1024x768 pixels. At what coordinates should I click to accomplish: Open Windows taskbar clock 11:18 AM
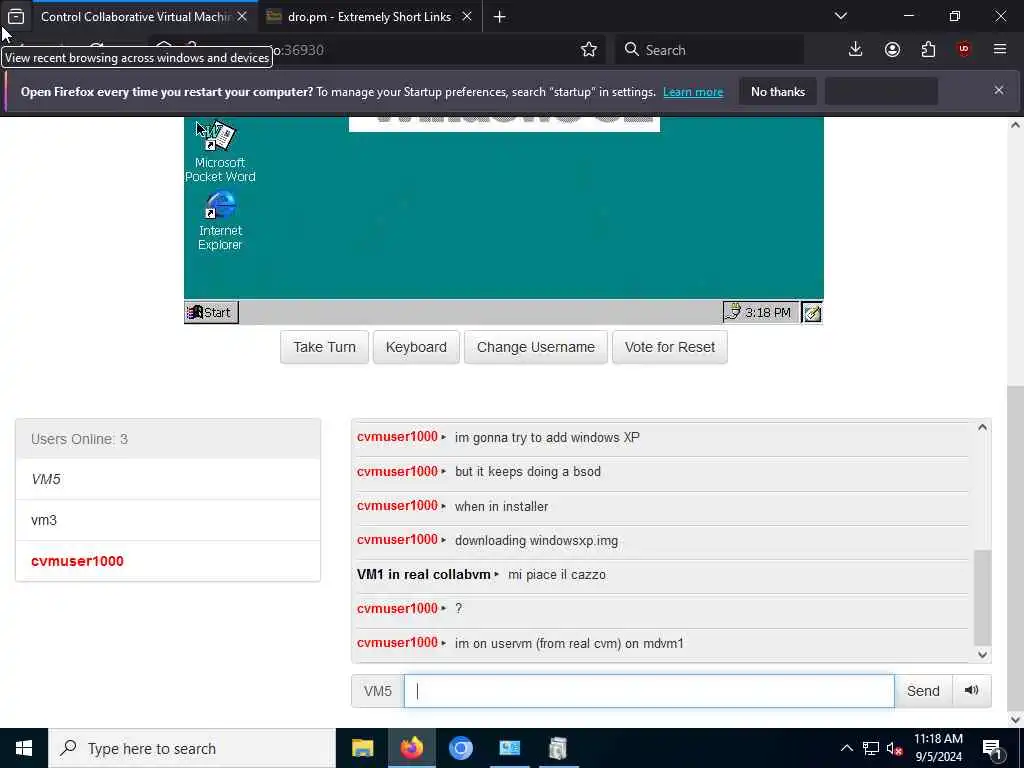pos(938,748)
